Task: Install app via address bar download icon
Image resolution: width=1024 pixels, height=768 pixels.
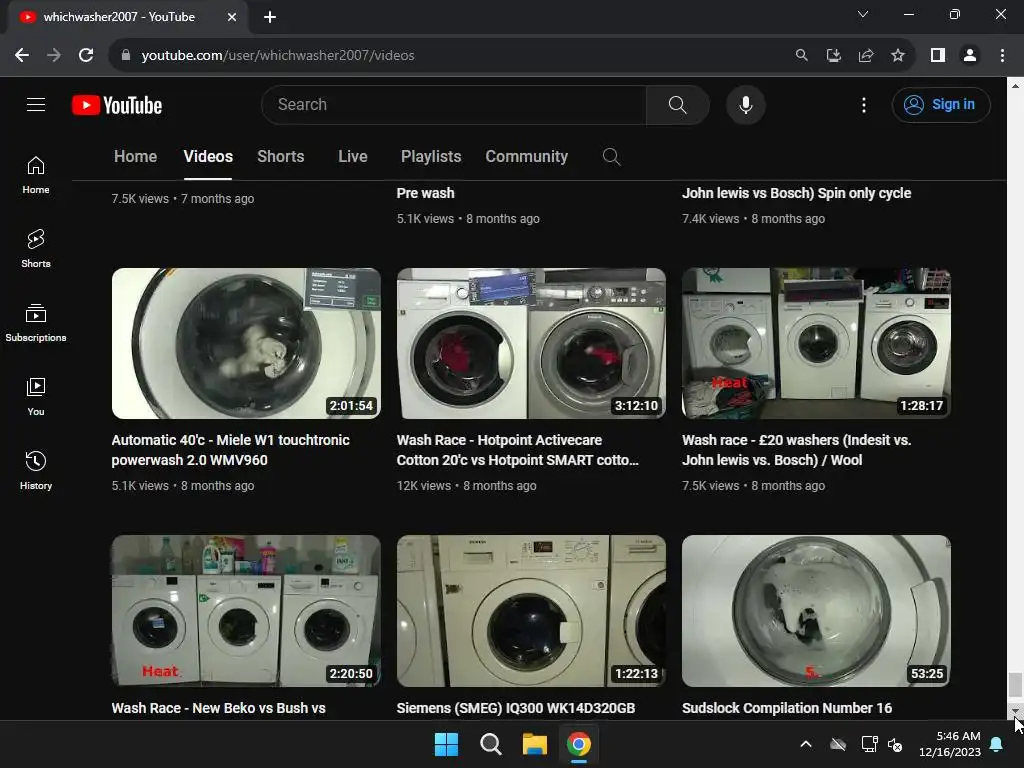Action: [x=833, y=56]
